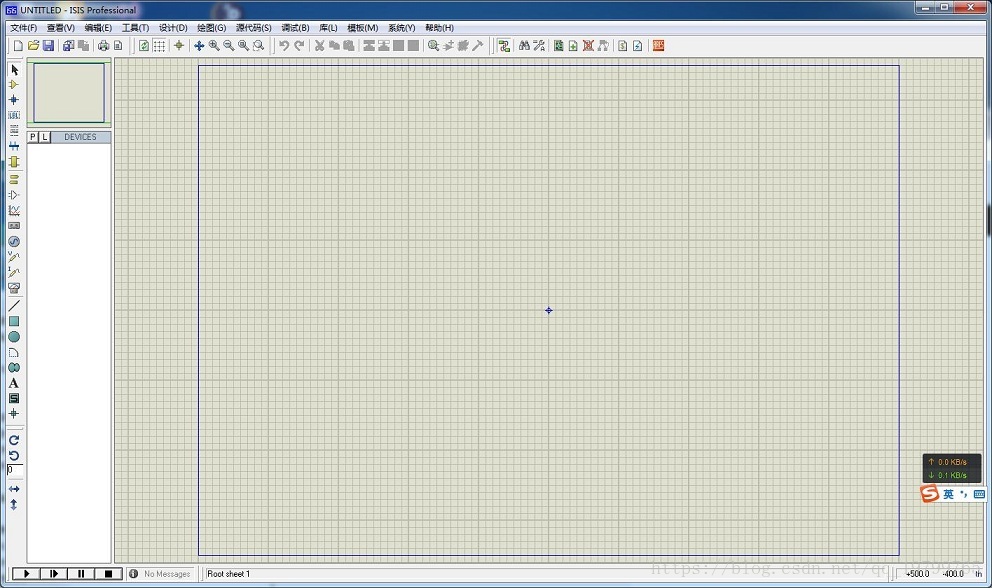Select the 2D text tool
This screenshot has height=588, width=992.
[x=14, y=383]
